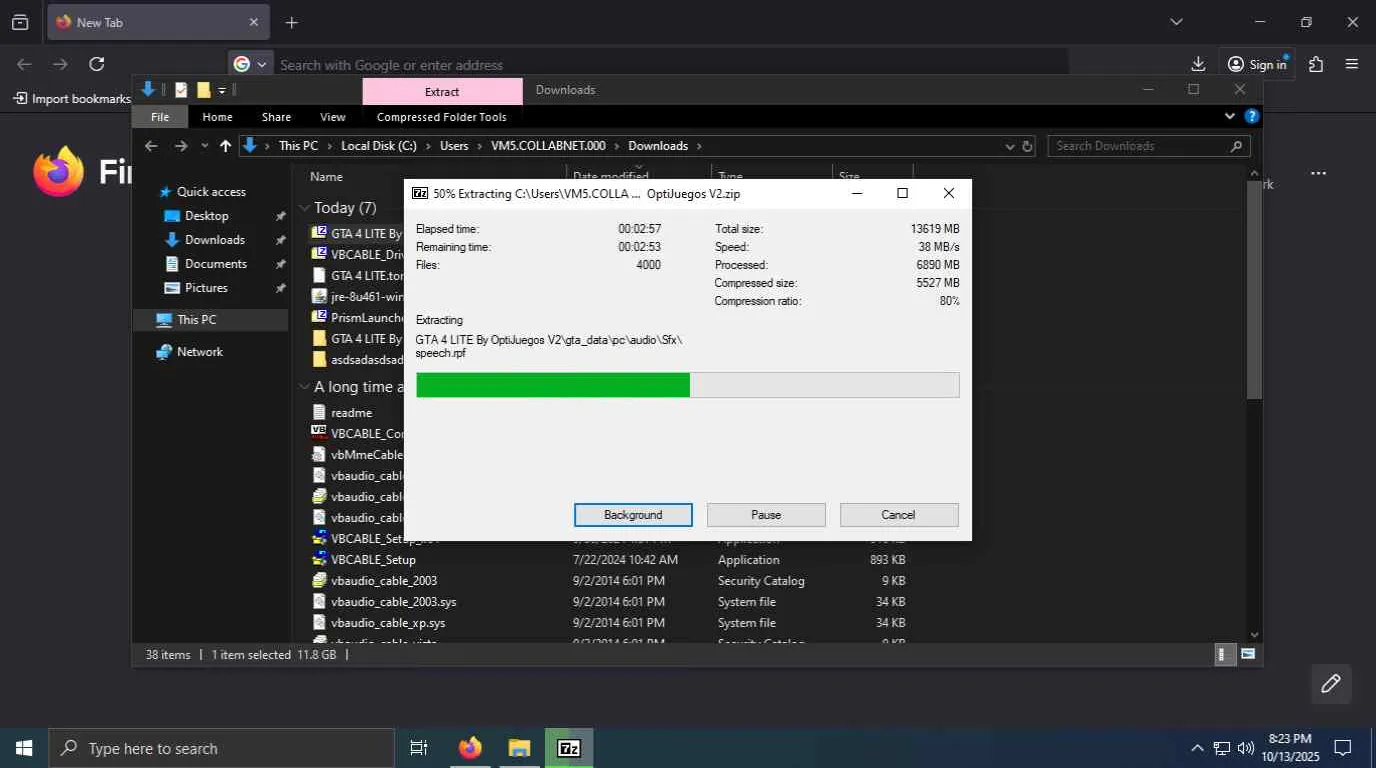
Task: Open a new Firefox tab
Action: [x=291, y=22]
